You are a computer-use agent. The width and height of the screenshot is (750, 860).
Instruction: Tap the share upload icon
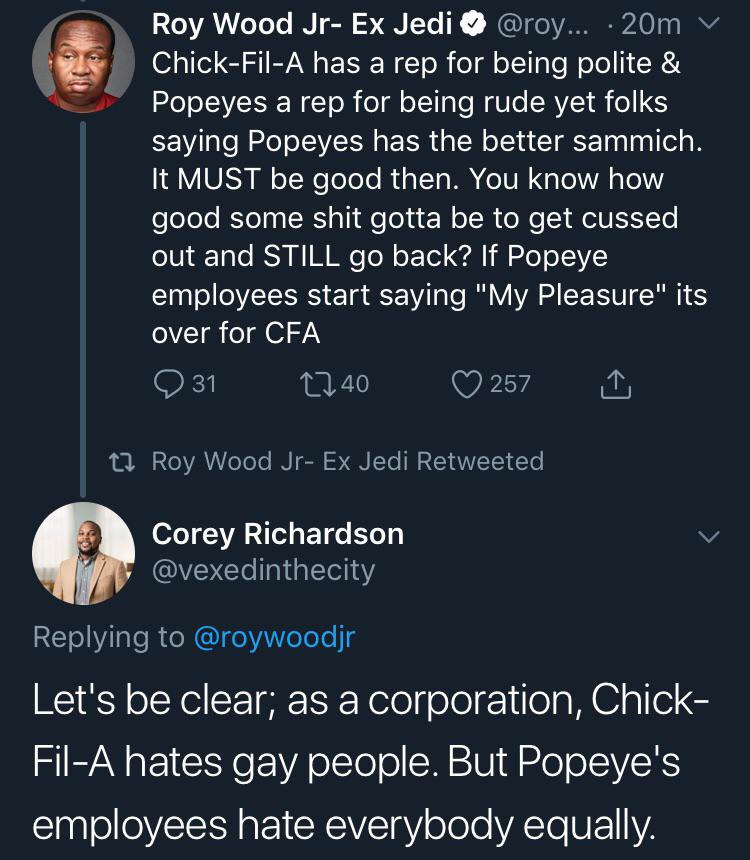pyautogui.click(x=616, y=384)
